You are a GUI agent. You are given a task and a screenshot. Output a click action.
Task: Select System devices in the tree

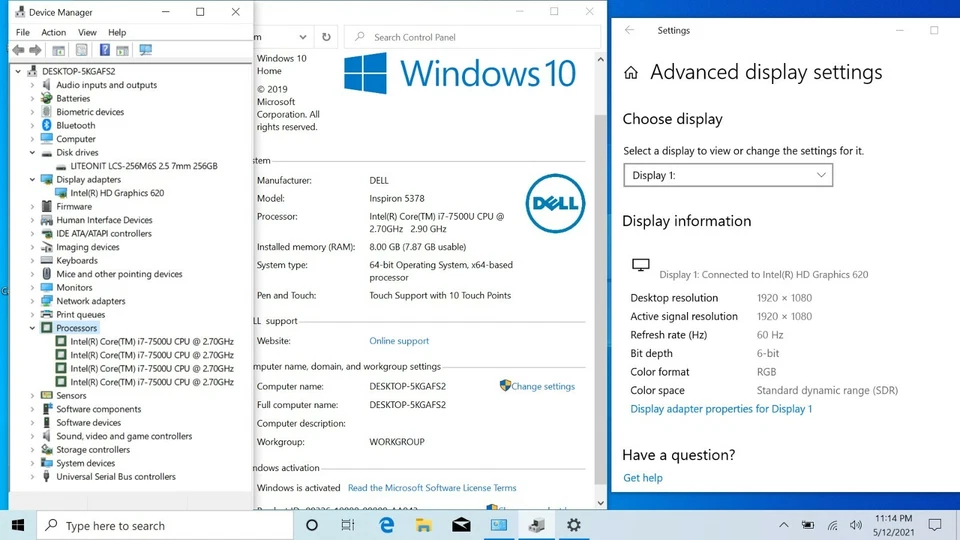tap(85, 463)
